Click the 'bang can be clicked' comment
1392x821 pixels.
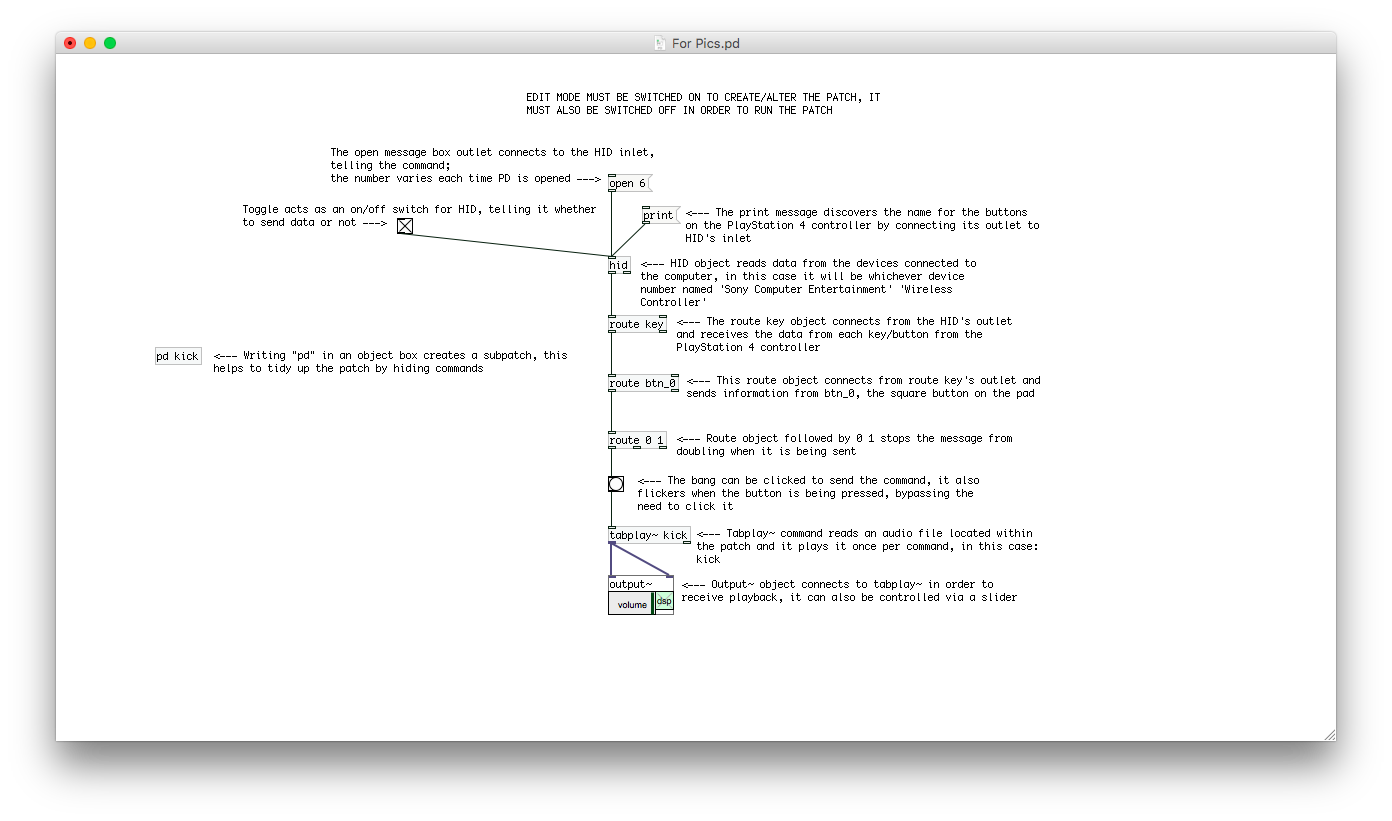point(808,493)
